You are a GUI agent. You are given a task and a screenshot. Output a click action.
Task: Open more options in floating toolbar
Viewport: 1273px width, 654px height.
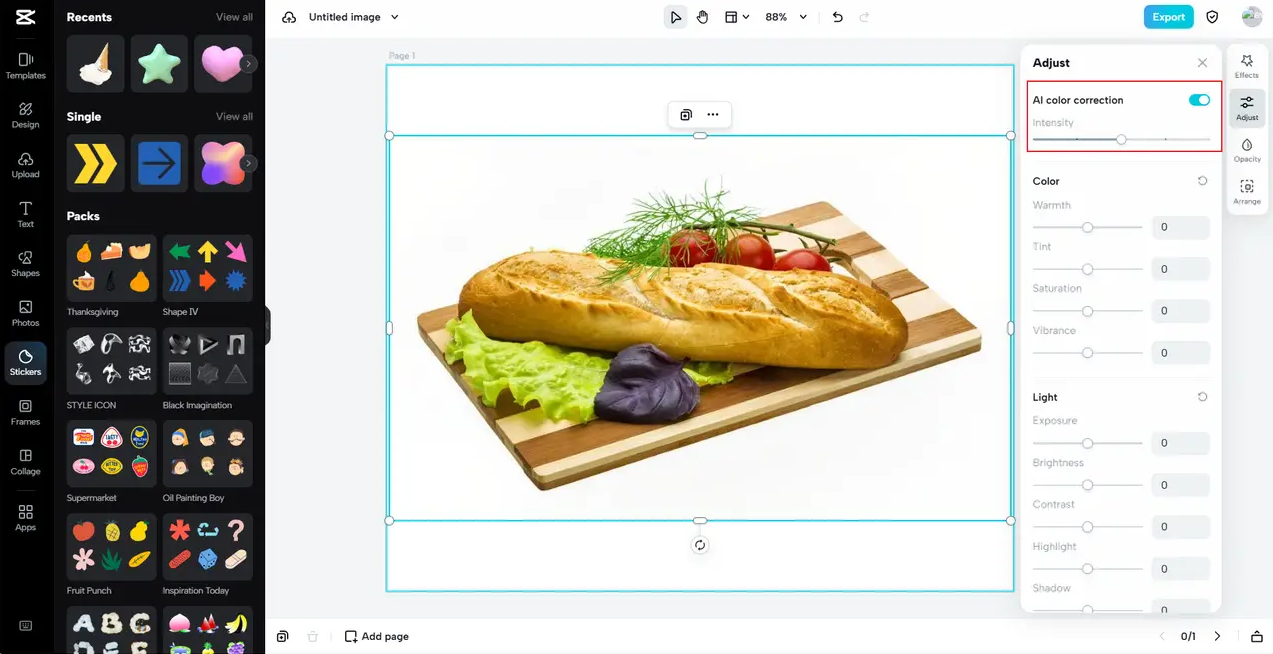[713, 115]
